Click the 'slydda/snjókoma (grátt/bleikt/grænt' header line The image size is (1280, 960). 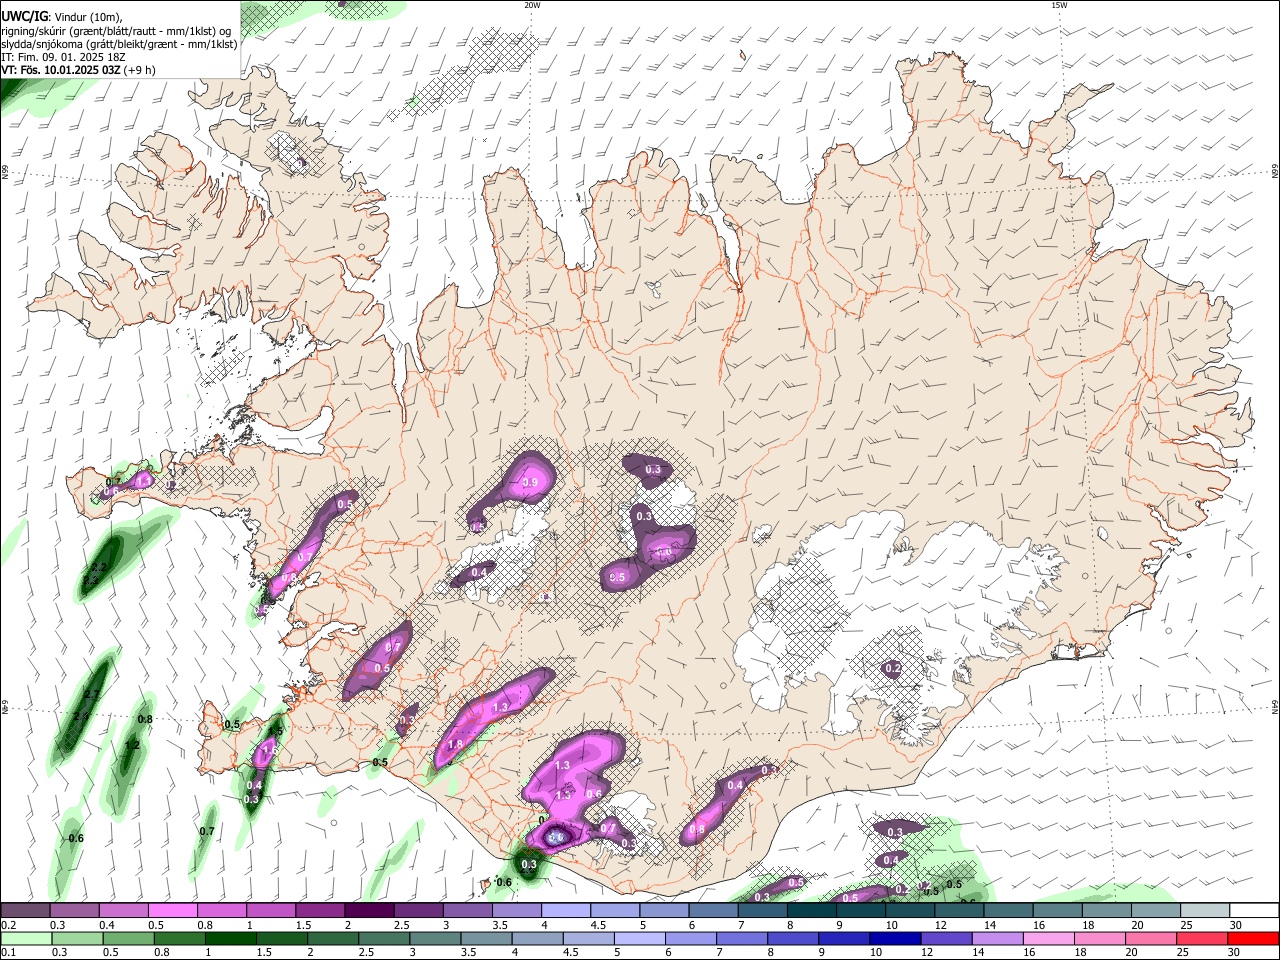pyautogui.click(x=119, y=44)
